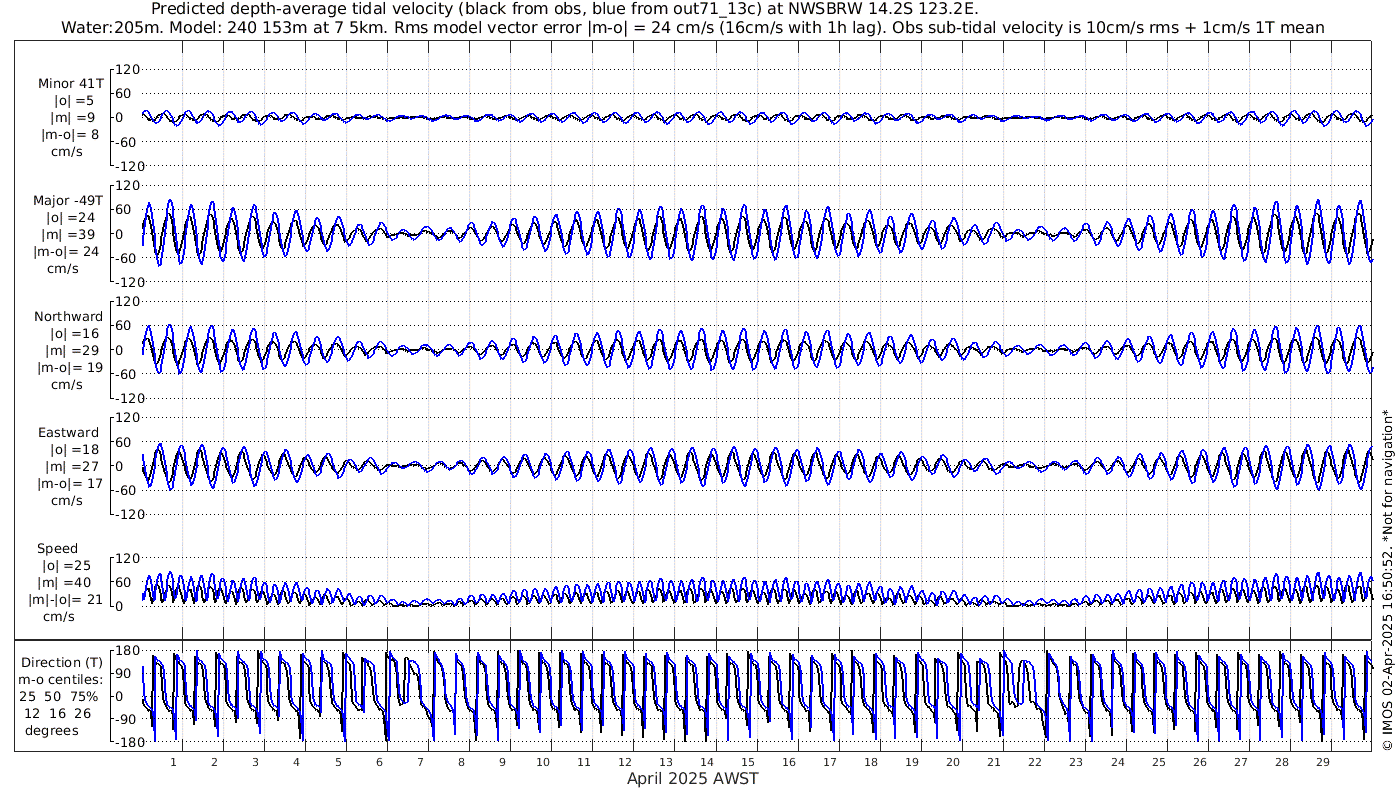
Task: Click the 'Minor 41T' panel label
Action: click(70, 84)
